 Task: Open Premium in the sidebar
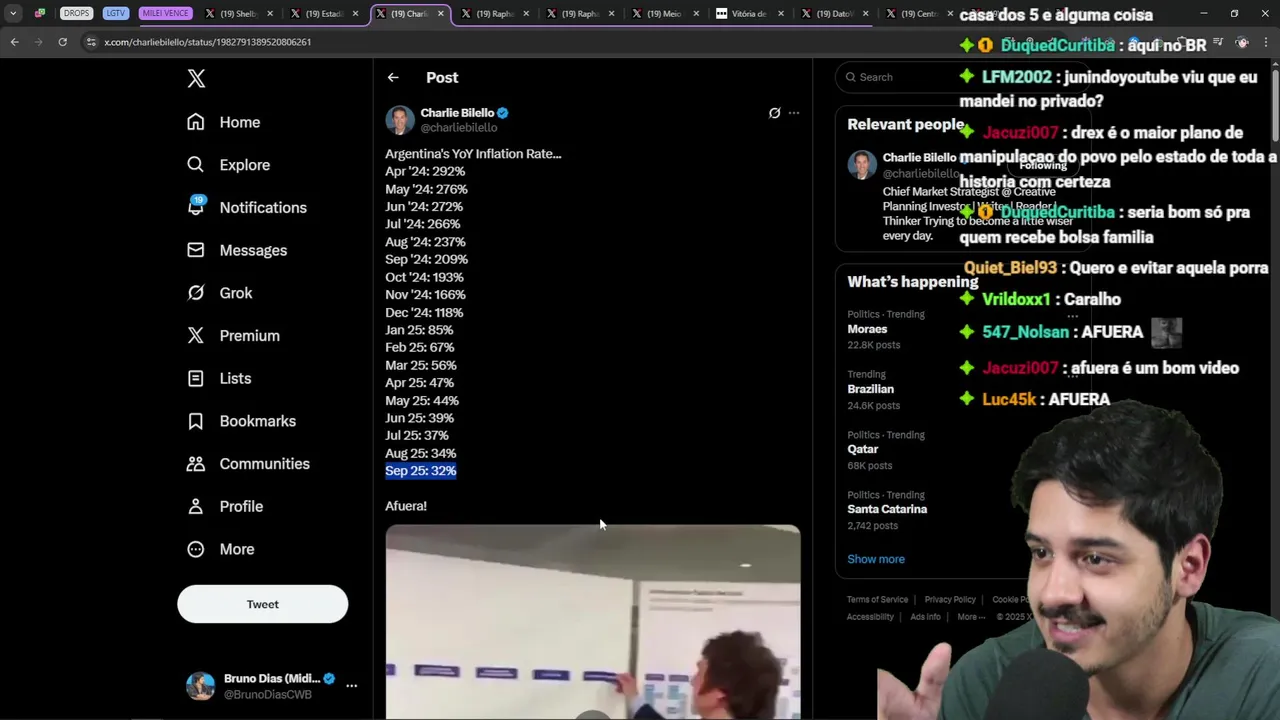coord(233,336)
